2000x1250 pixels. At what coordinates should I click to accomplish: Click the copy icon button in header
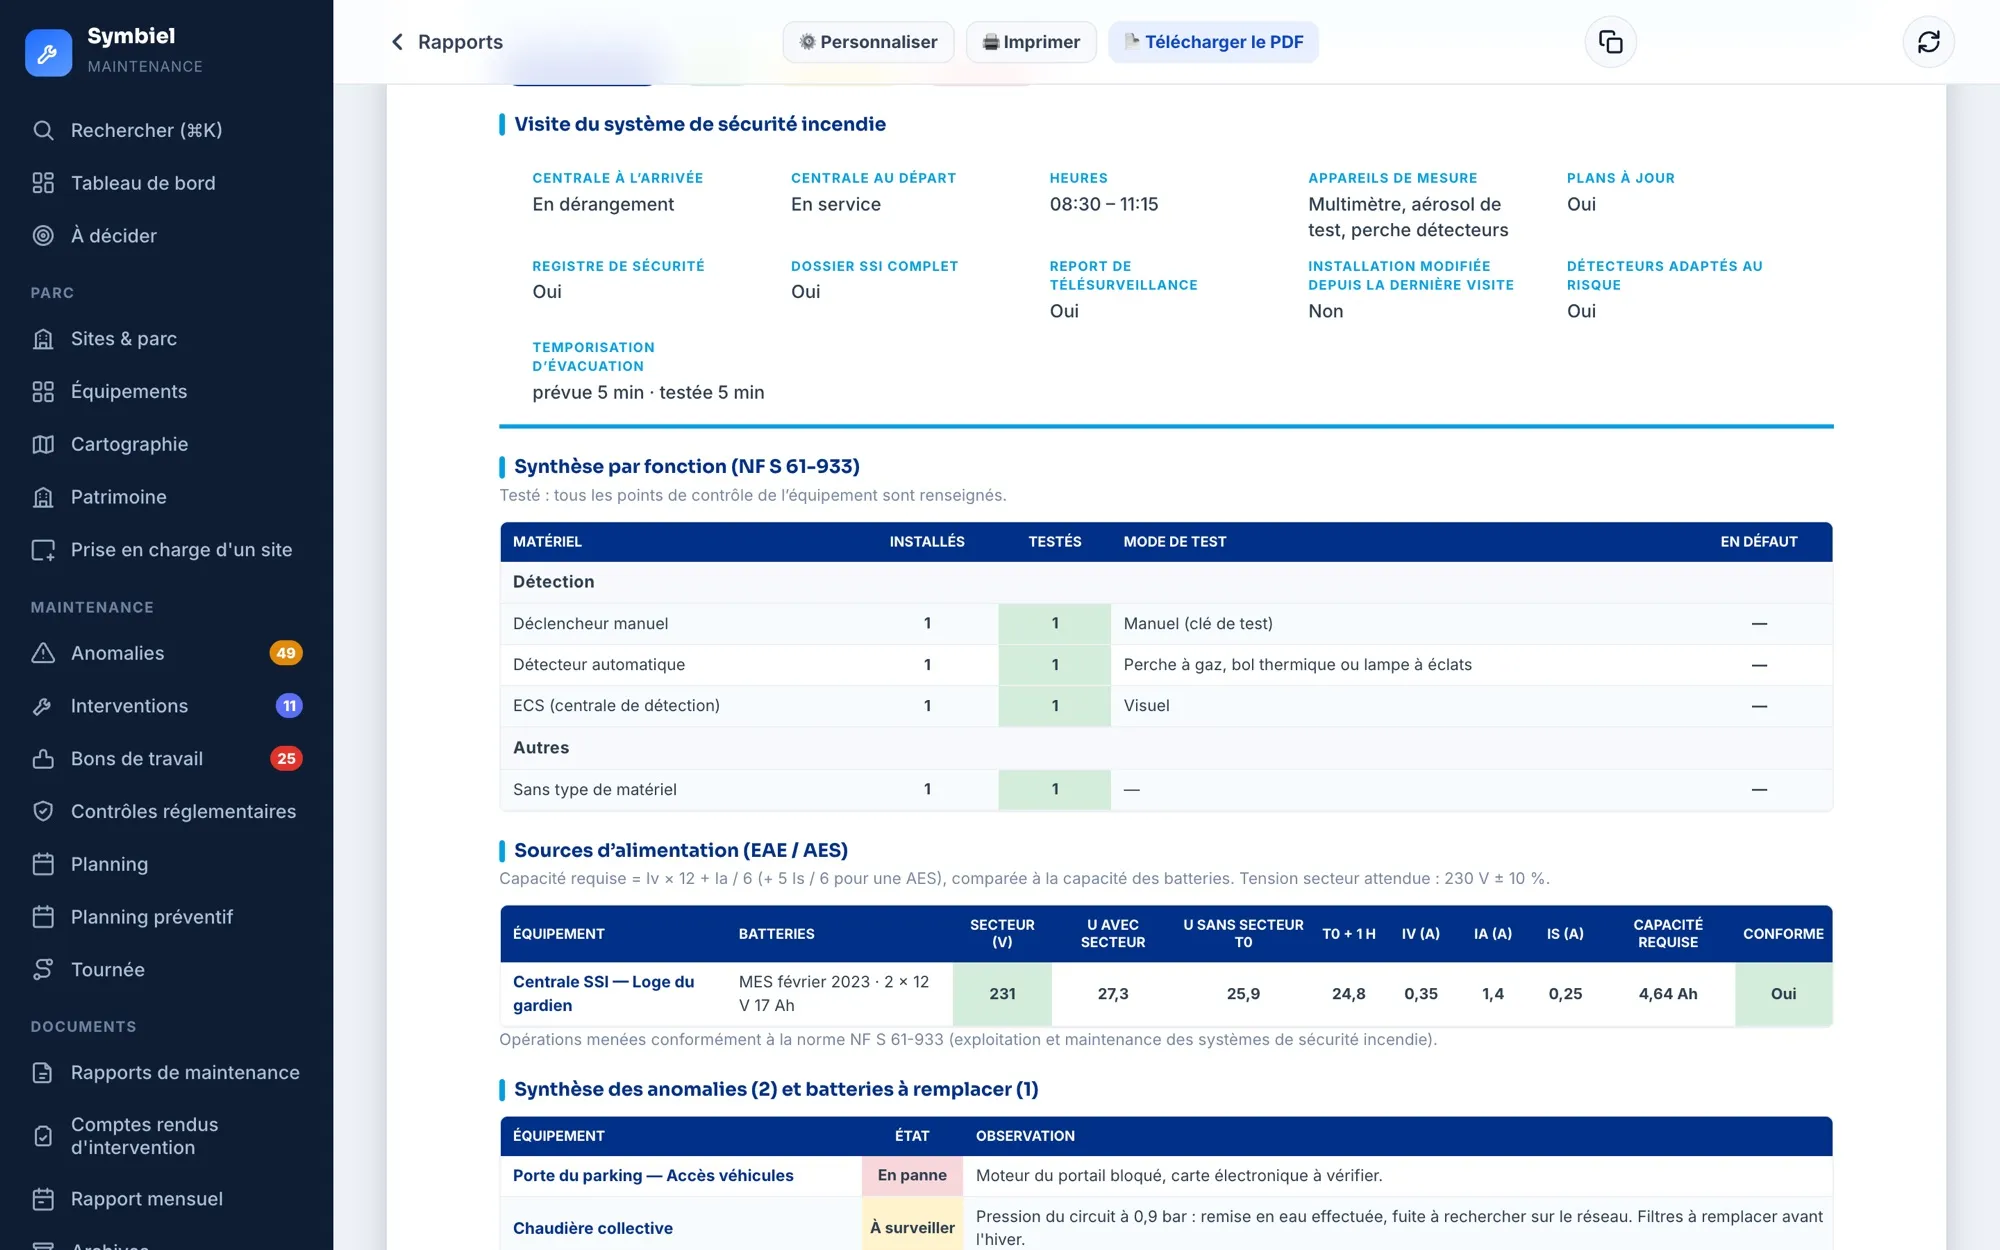[1610, 42]
